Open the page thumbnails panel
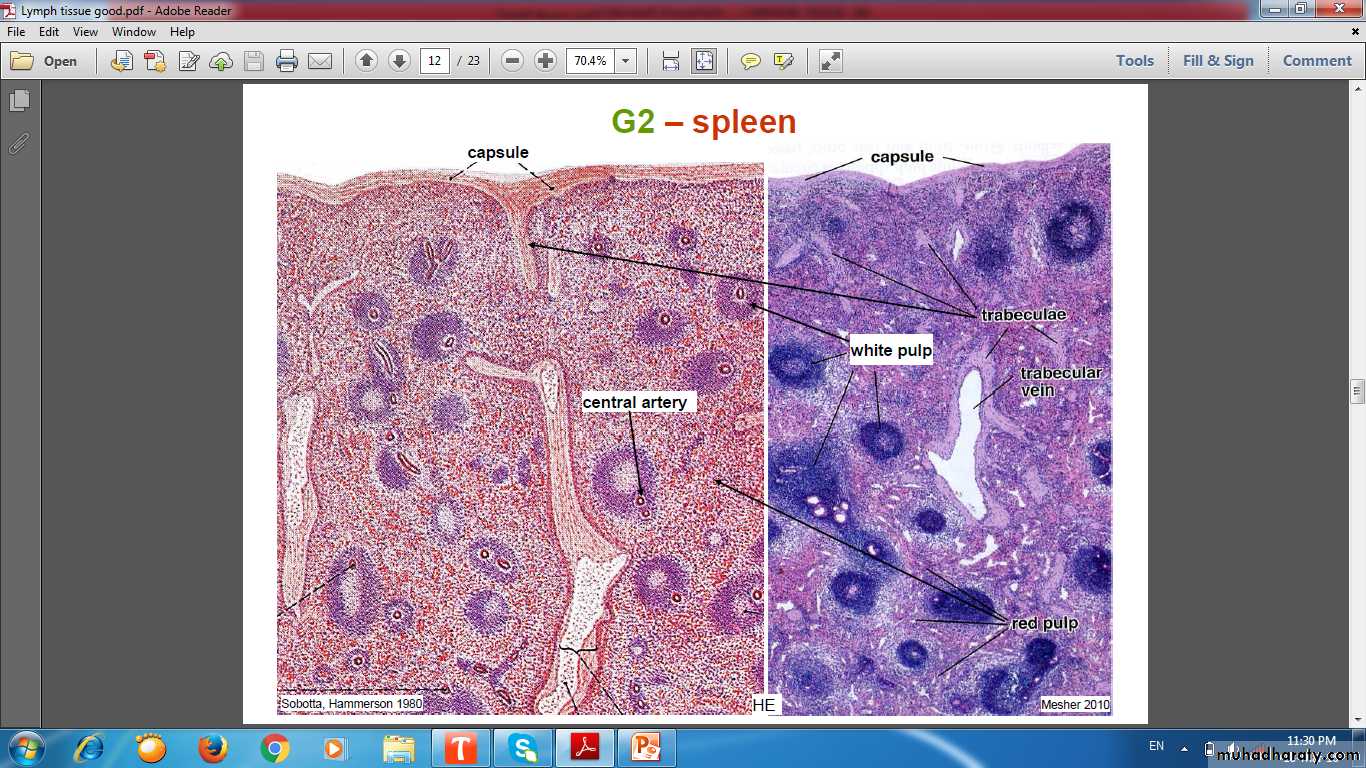 [19, 101]
